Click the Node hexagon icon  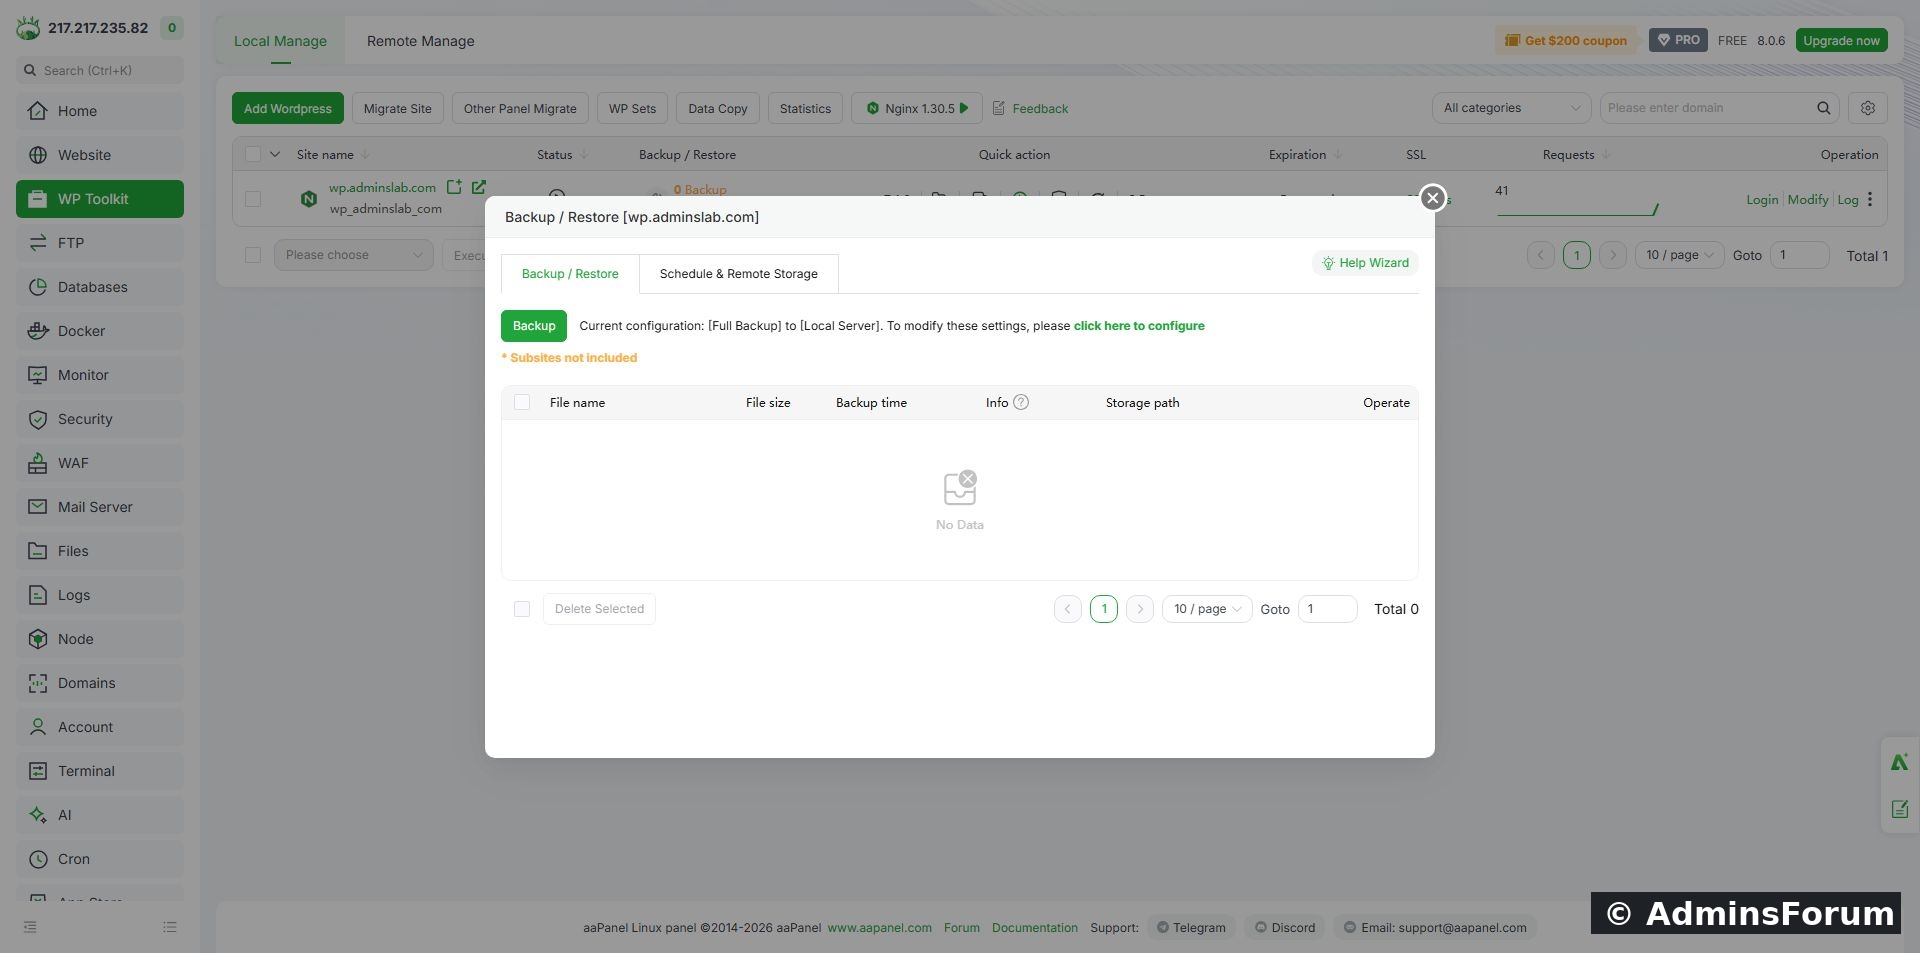[x=38, y=639]
